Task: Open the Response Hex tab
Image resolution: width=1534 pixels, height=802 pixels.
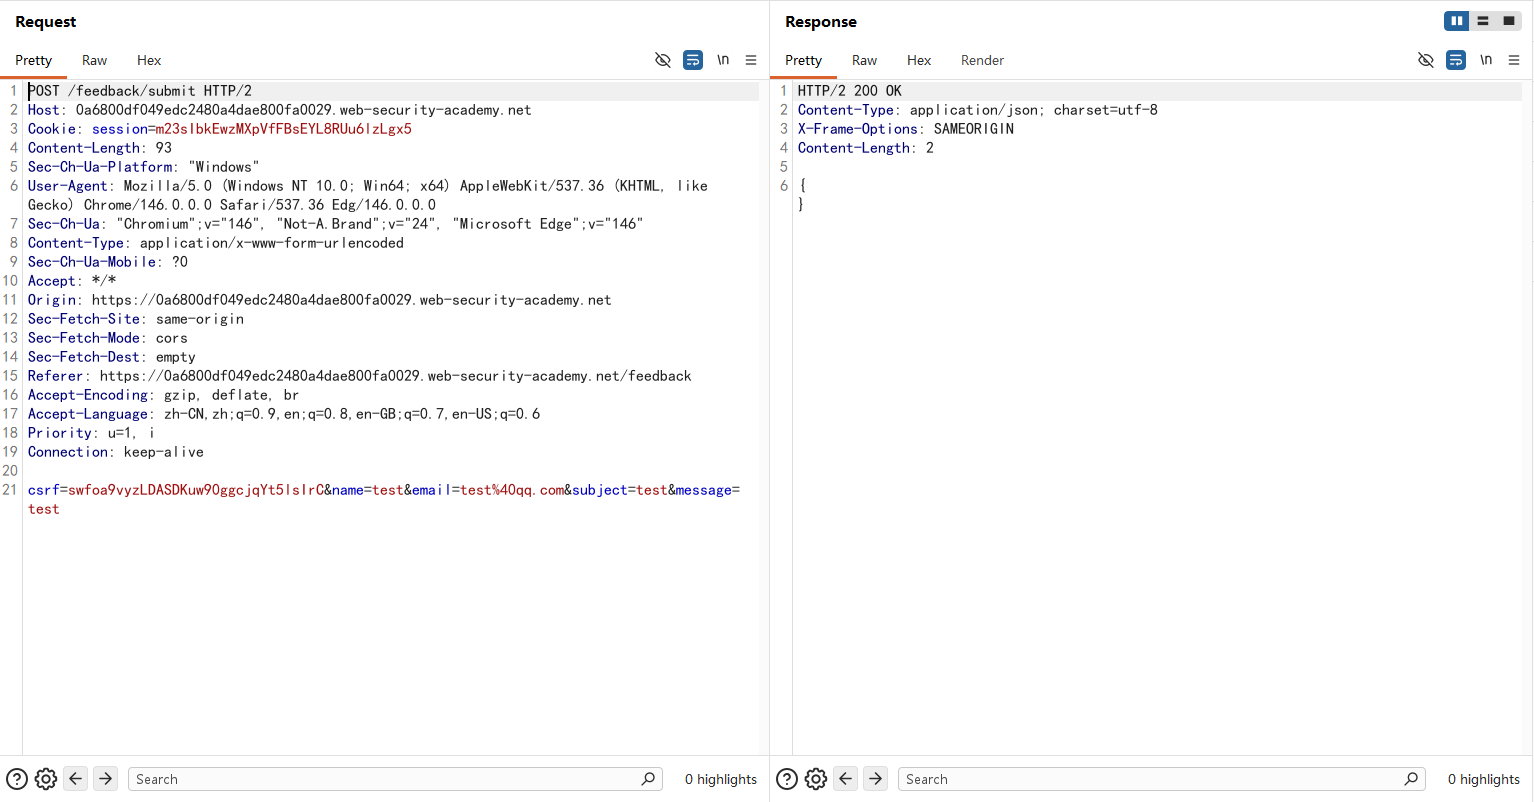Action: pyautogui.click(x=918, y=60)
